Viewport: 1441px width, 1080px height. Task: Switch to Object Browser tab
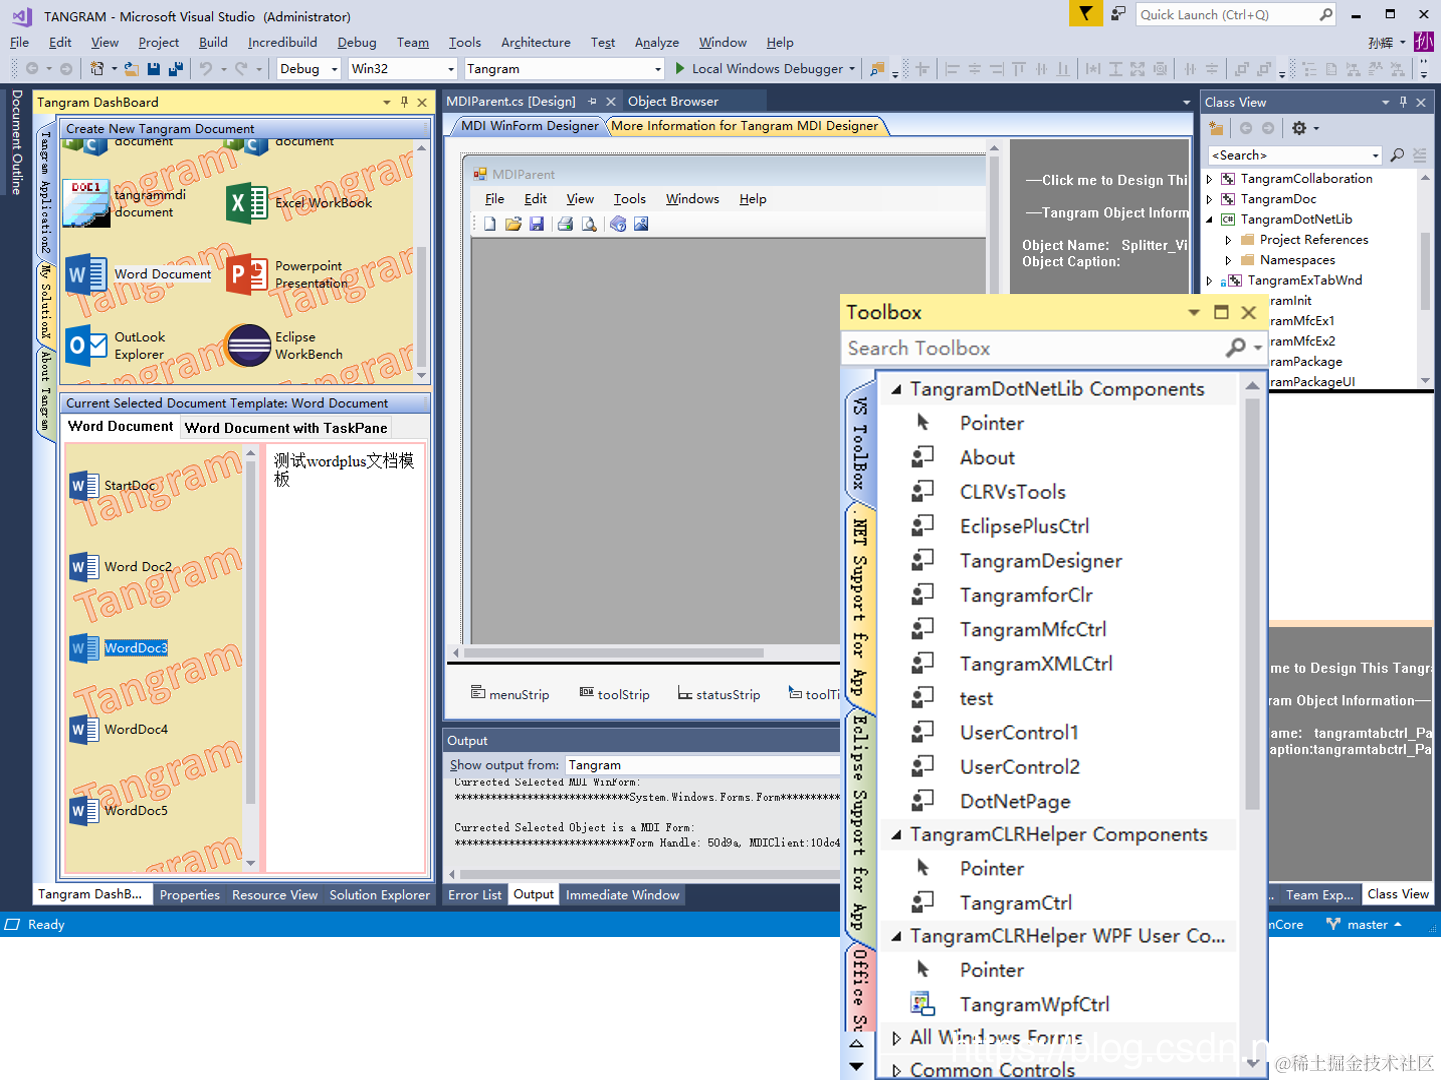[x=673, y=101]
